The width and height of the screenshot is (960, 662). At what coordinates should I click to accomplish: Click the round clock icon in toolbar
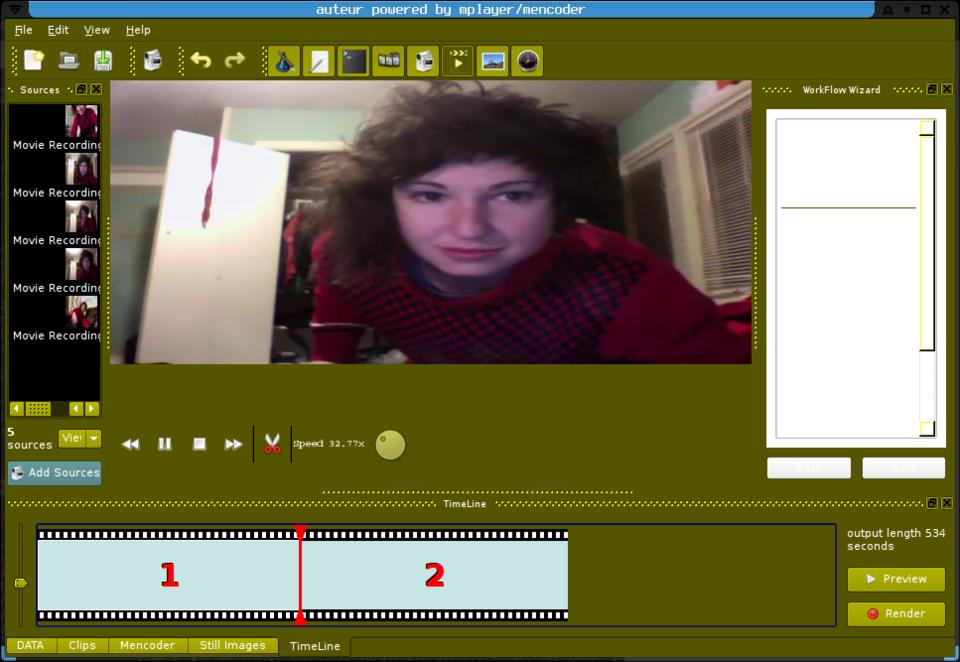point(527,62)
